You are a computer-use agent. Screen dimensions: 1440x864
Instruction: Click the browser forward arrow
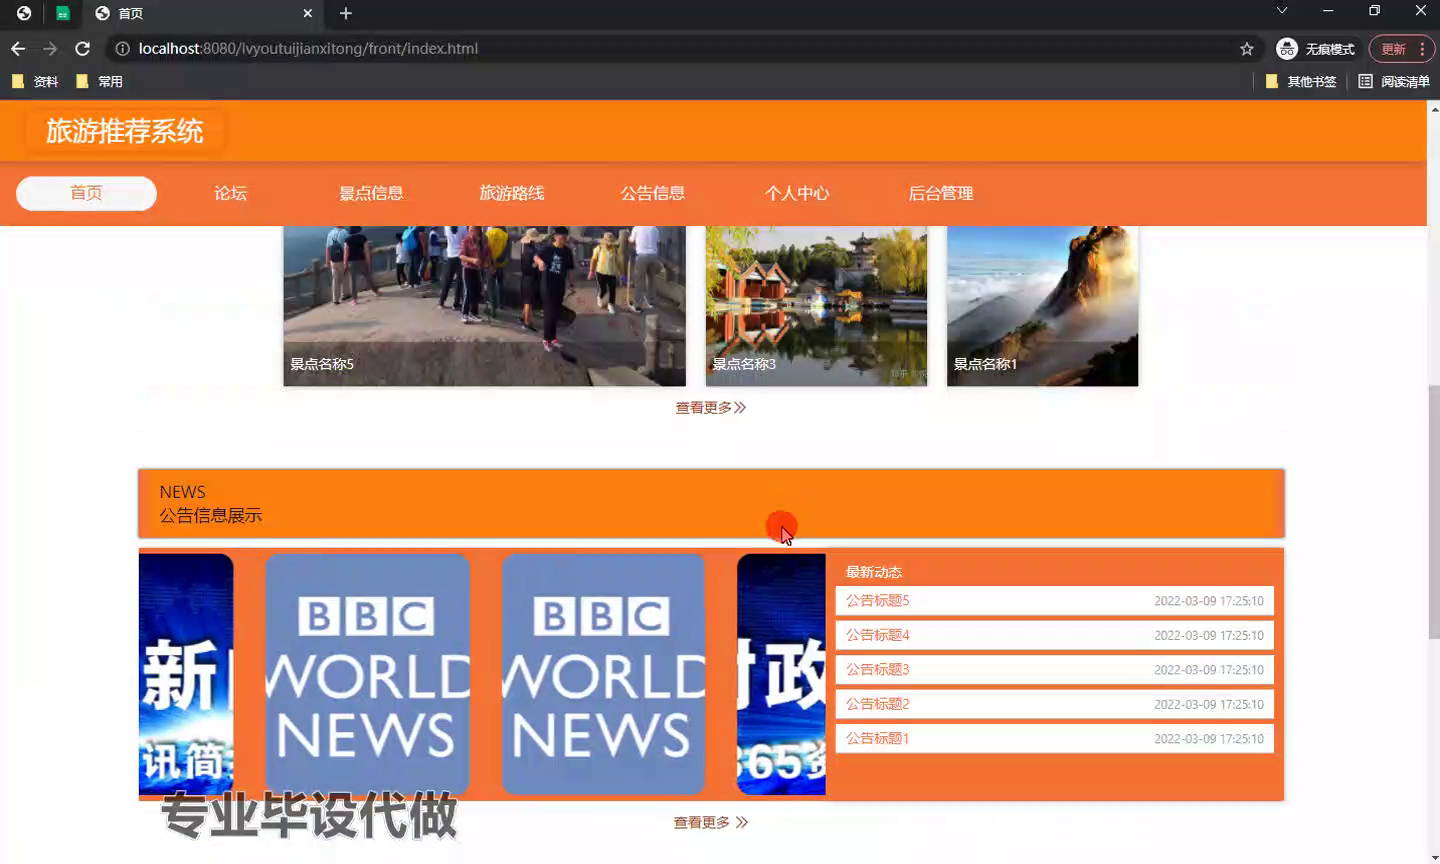(x=50, y=48)
